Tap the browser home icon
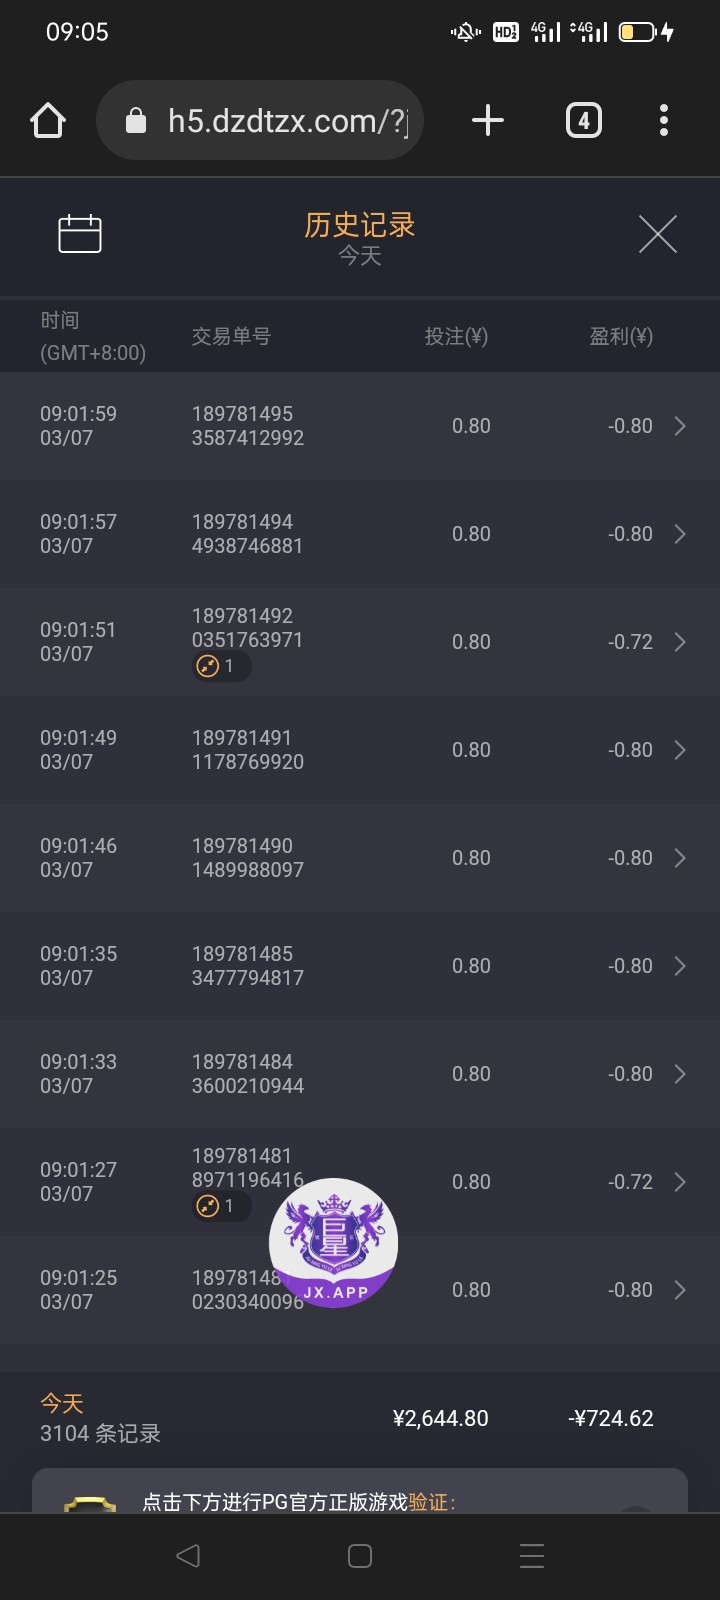 pyautogui.click(x=48, y=121)
